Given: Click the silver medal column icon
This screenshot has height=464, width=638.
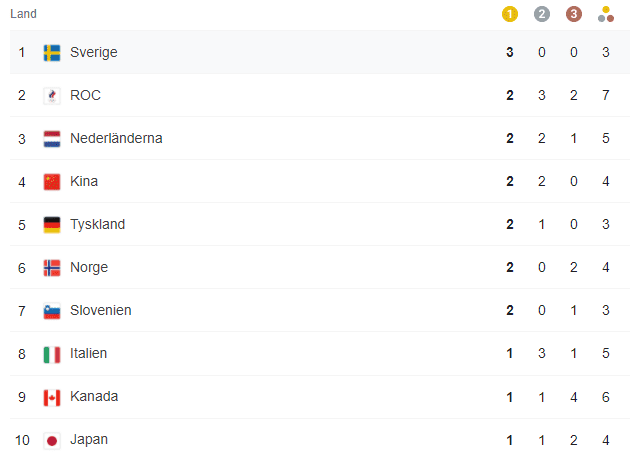Looking at the screenshot, I should coord(542,14).
